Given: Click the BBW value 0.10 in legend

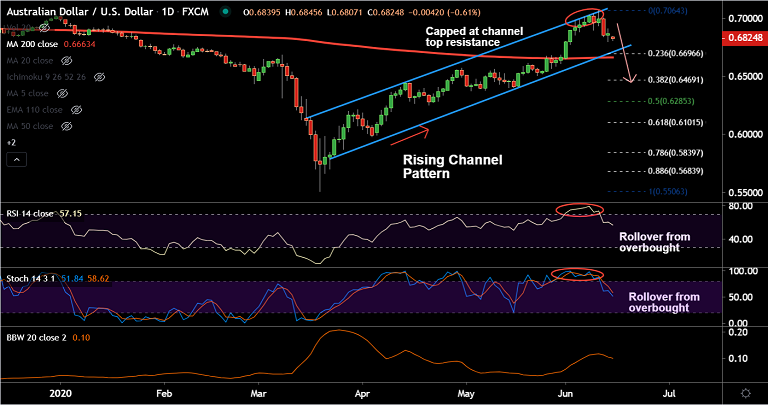Looking at the screenshot, I should (81, 337).
